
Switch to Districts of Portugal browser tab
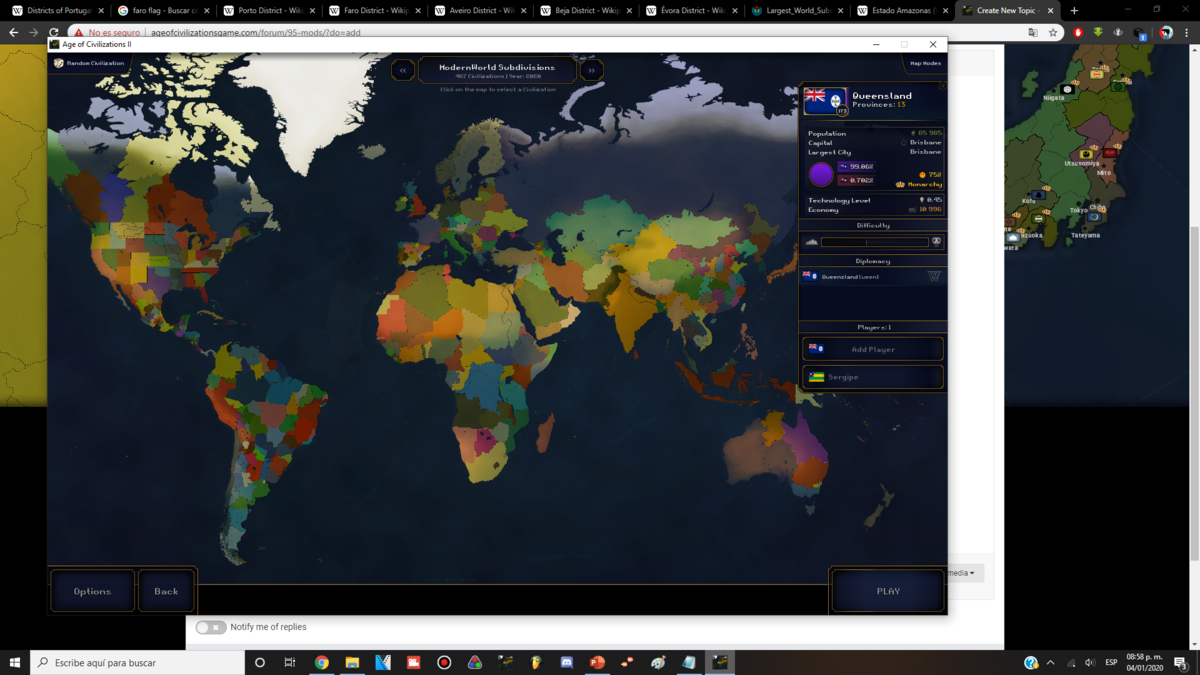click(x=58, y=10)
